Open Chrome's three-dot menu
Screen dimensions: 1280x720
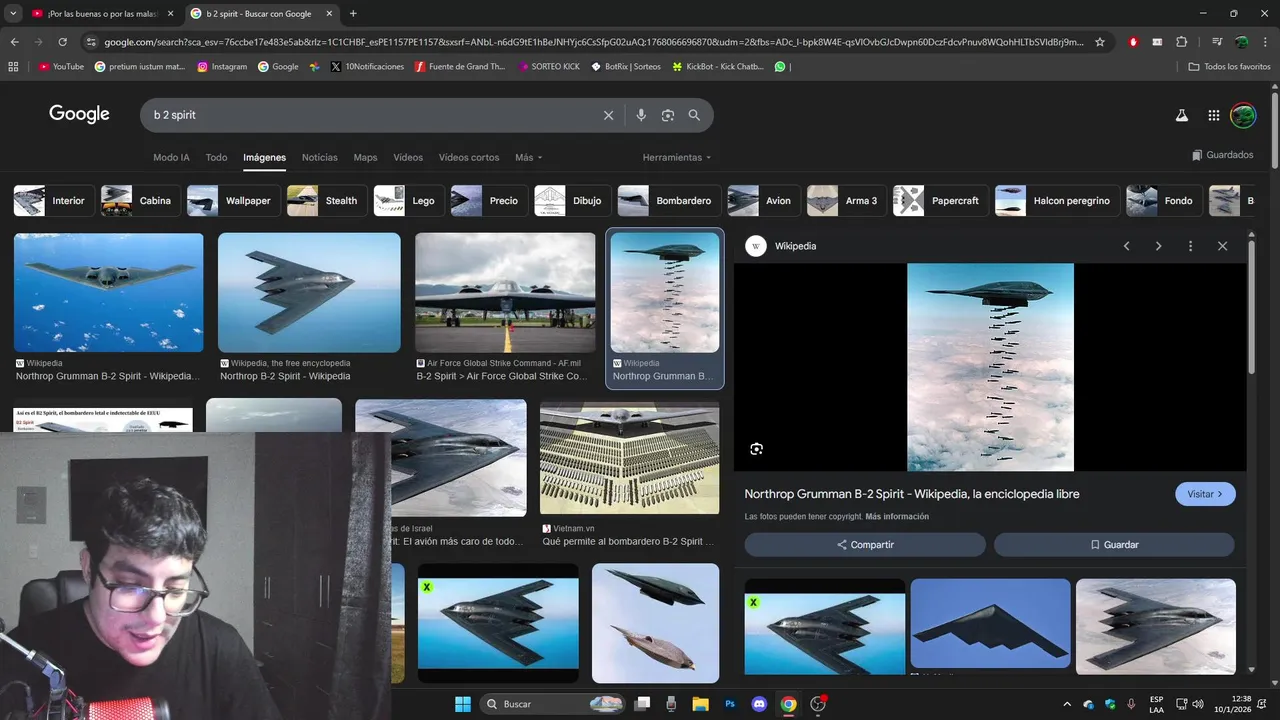coord(1266,42)
